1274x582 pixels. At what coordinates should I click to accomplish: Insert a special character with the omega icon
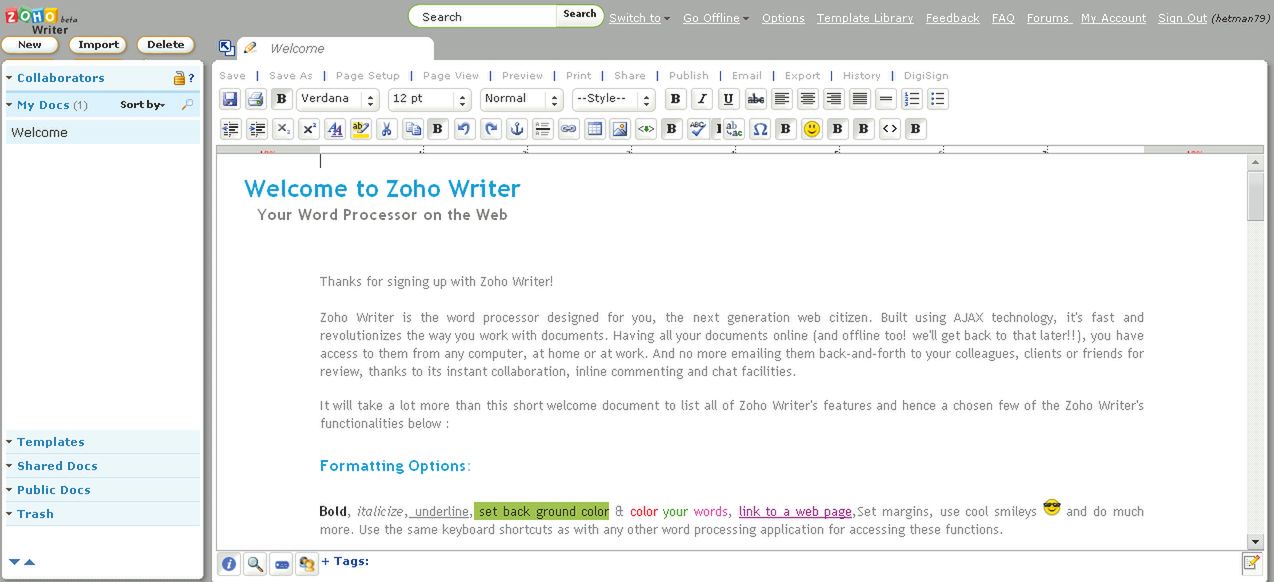pyautogui.click(x=760, y=129)
